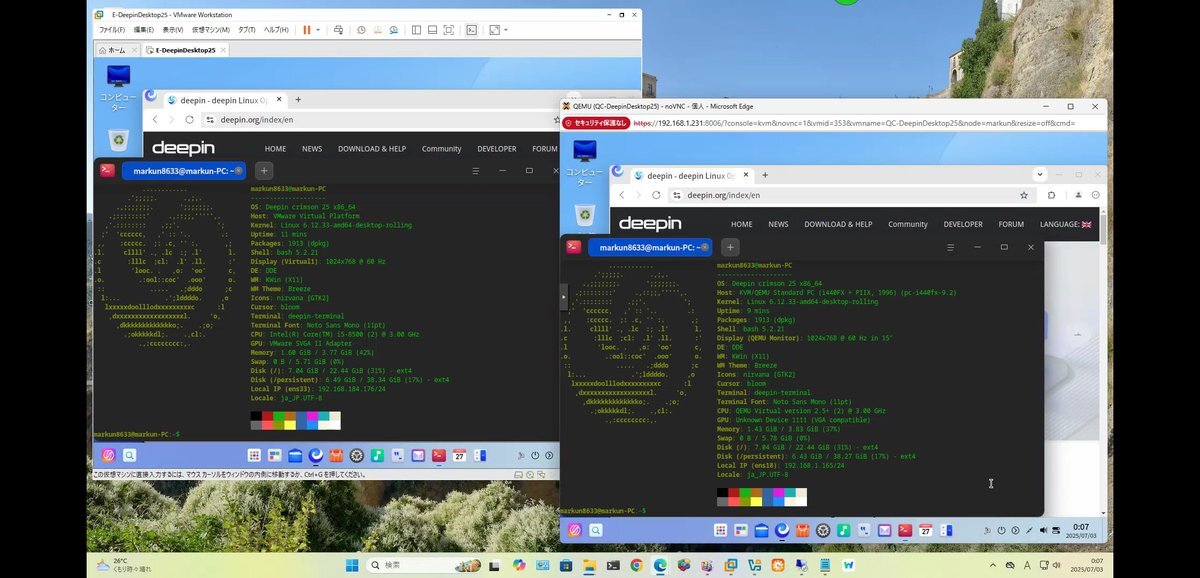Open extensions puzzle icon in QEMU guest browser
Screen dimensions: 1200x578
[x=1052, y=195]
